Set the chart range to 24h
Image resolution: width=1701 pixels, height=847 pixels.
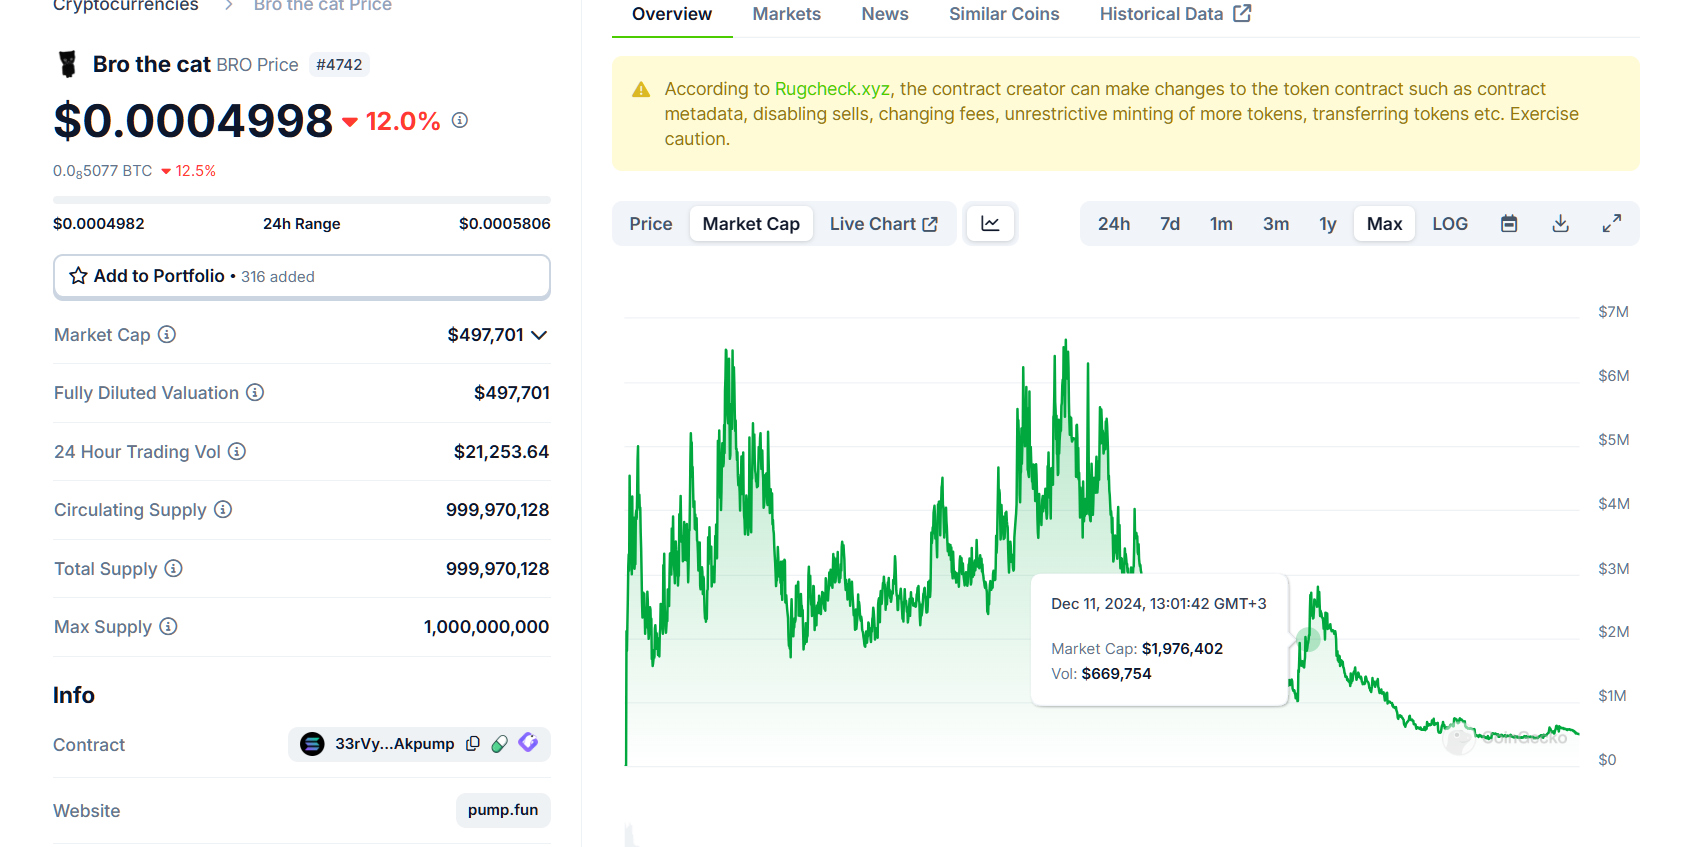[1114, 224]
